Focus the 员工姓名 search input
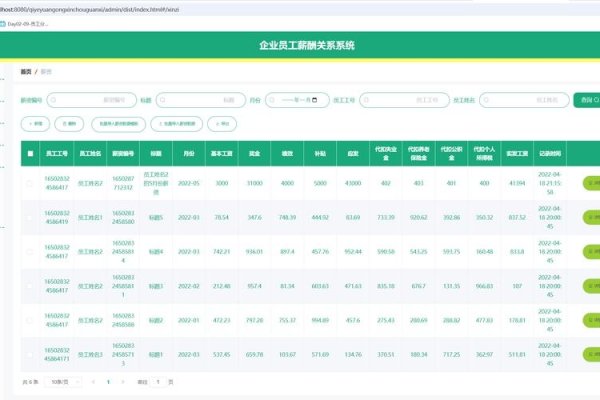The height and width of the screenshot is (400, 600). point(524,100)
